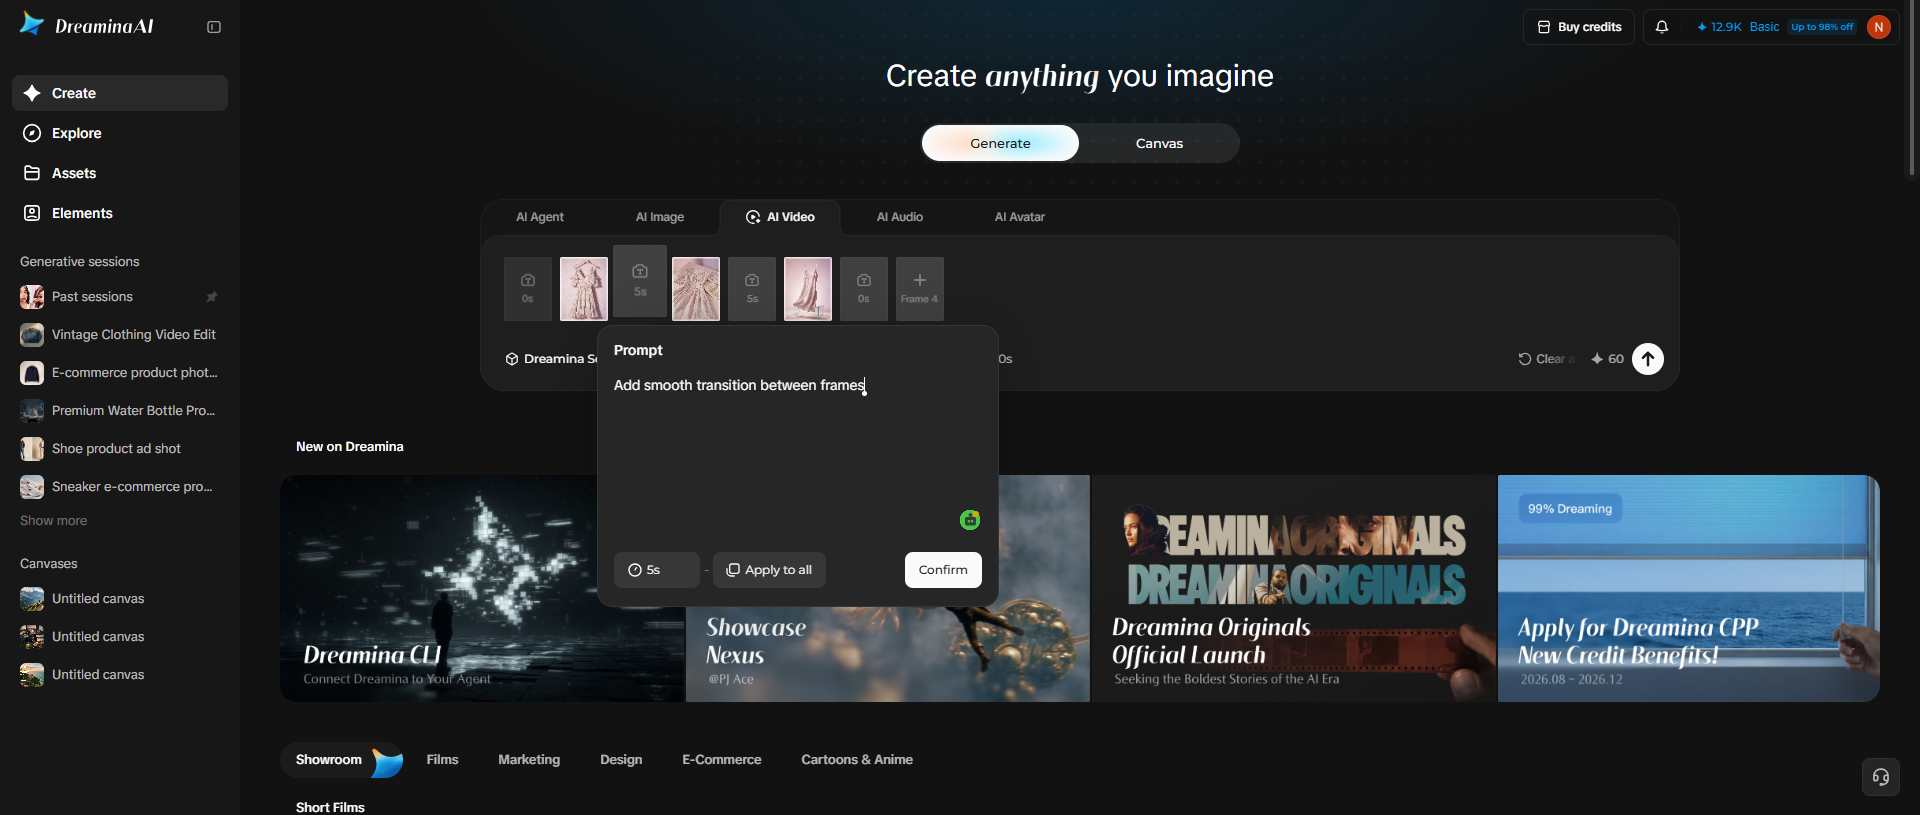The image size is (1920, 815).
Task: Click the Up to 98% off badge
Action: click(1822, 27)
